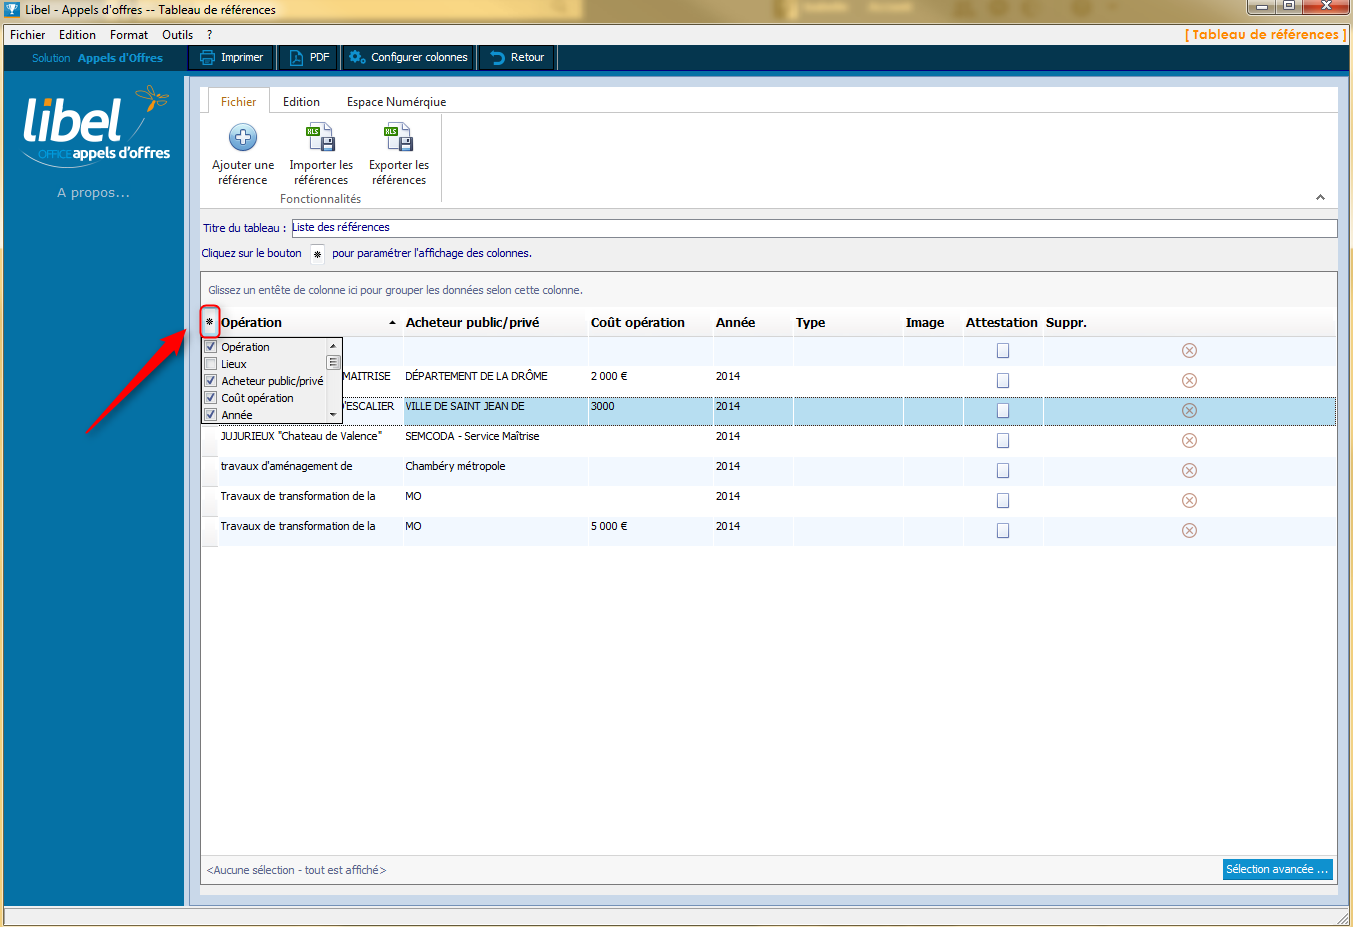Switch to the Fichier ribbon tab
The height and width of the screenshot is (927, 1353).
tap(238, 101)
